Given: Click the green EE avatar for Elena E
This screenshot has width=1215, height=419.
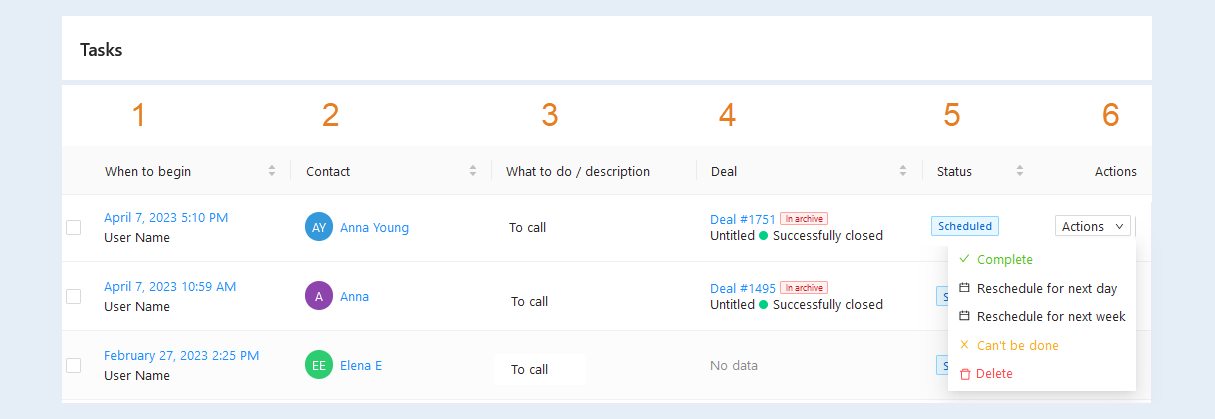Looking at the screenshot, I should [x=319, y=365].
